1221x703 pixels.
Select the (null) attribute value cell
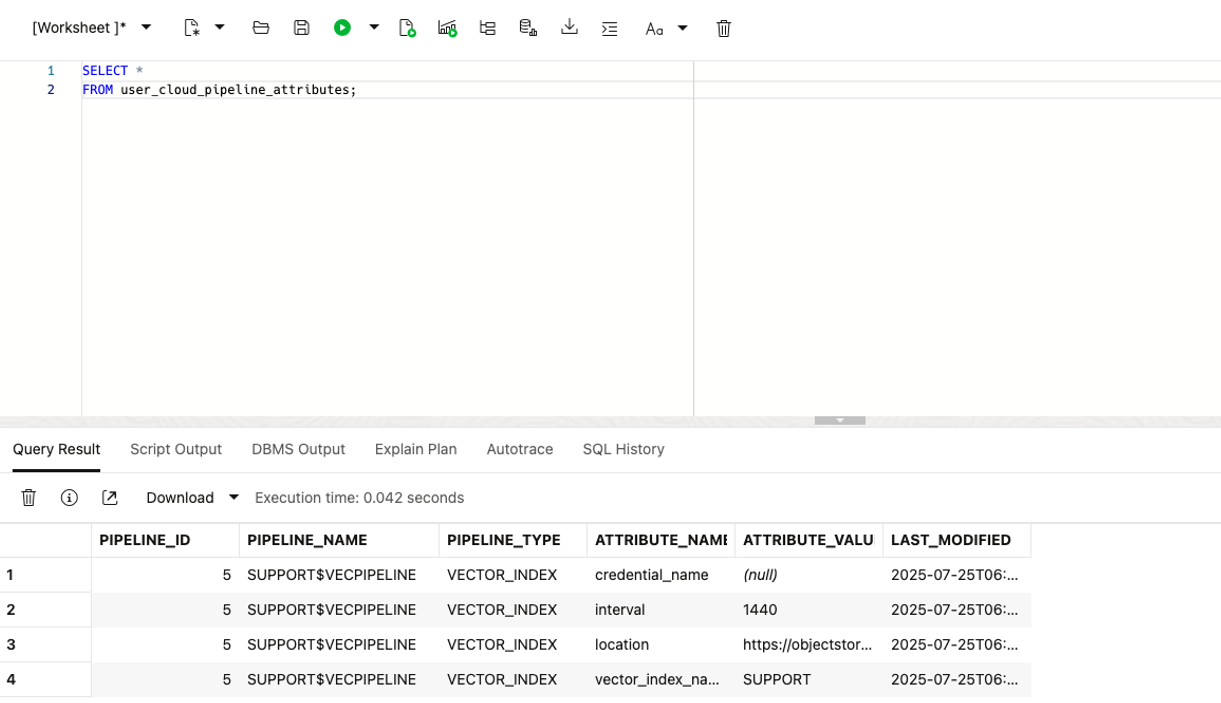[809, 575]
